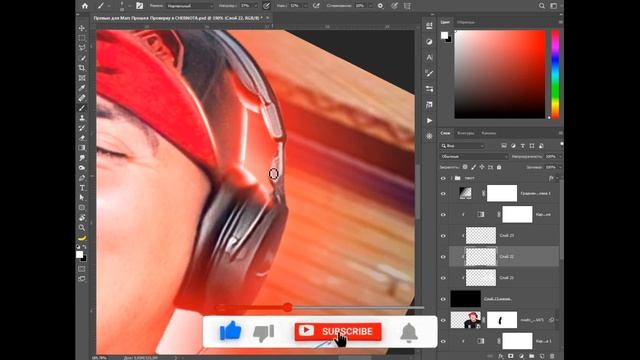Hide the Слой 21 layer
Image resolution: width=640 pixels, height=360 pixels.
443,278
